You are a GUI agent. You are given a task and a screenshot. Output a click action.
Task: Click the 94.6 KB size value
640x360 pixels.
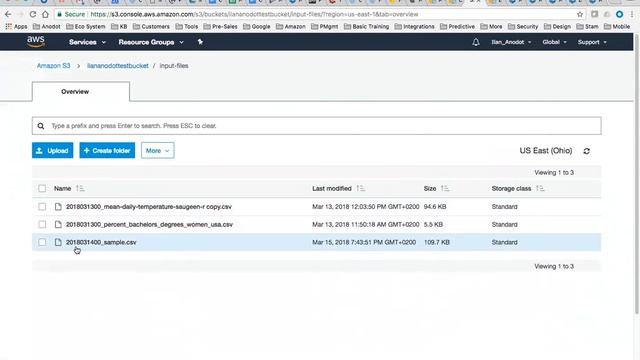pos(435,207)
